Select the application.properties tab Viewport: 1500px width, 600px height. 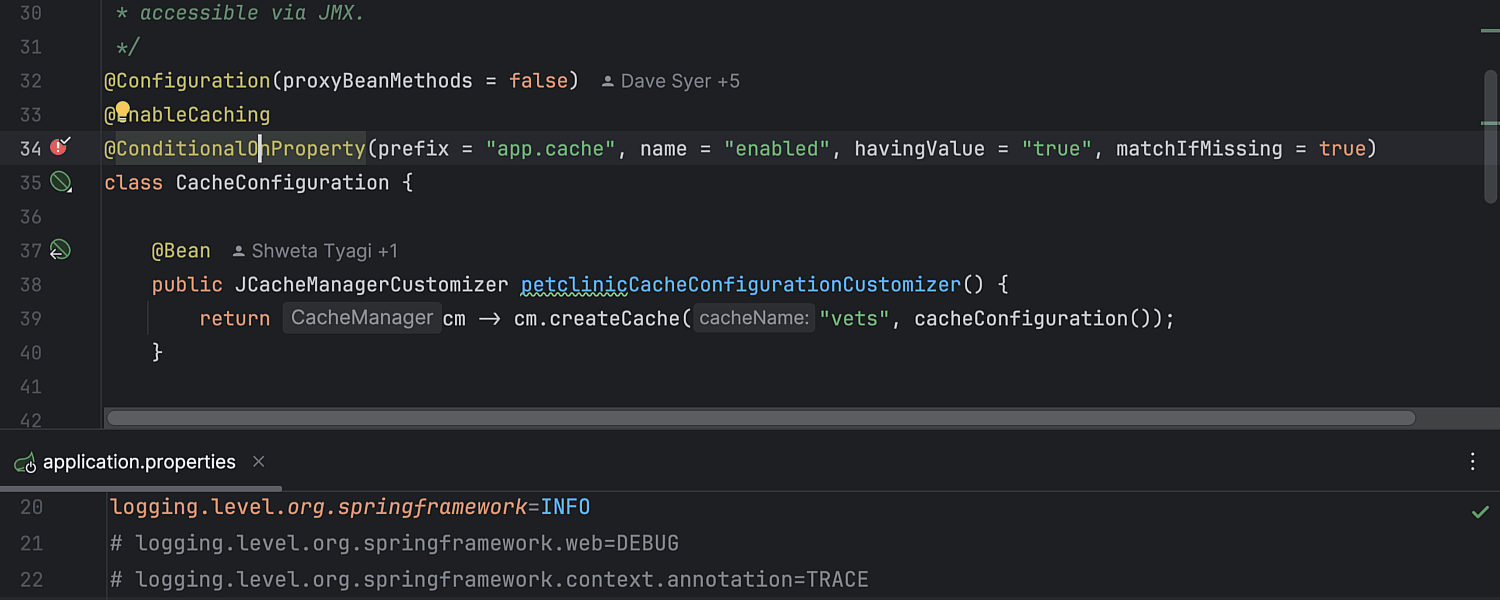point(139,462)
